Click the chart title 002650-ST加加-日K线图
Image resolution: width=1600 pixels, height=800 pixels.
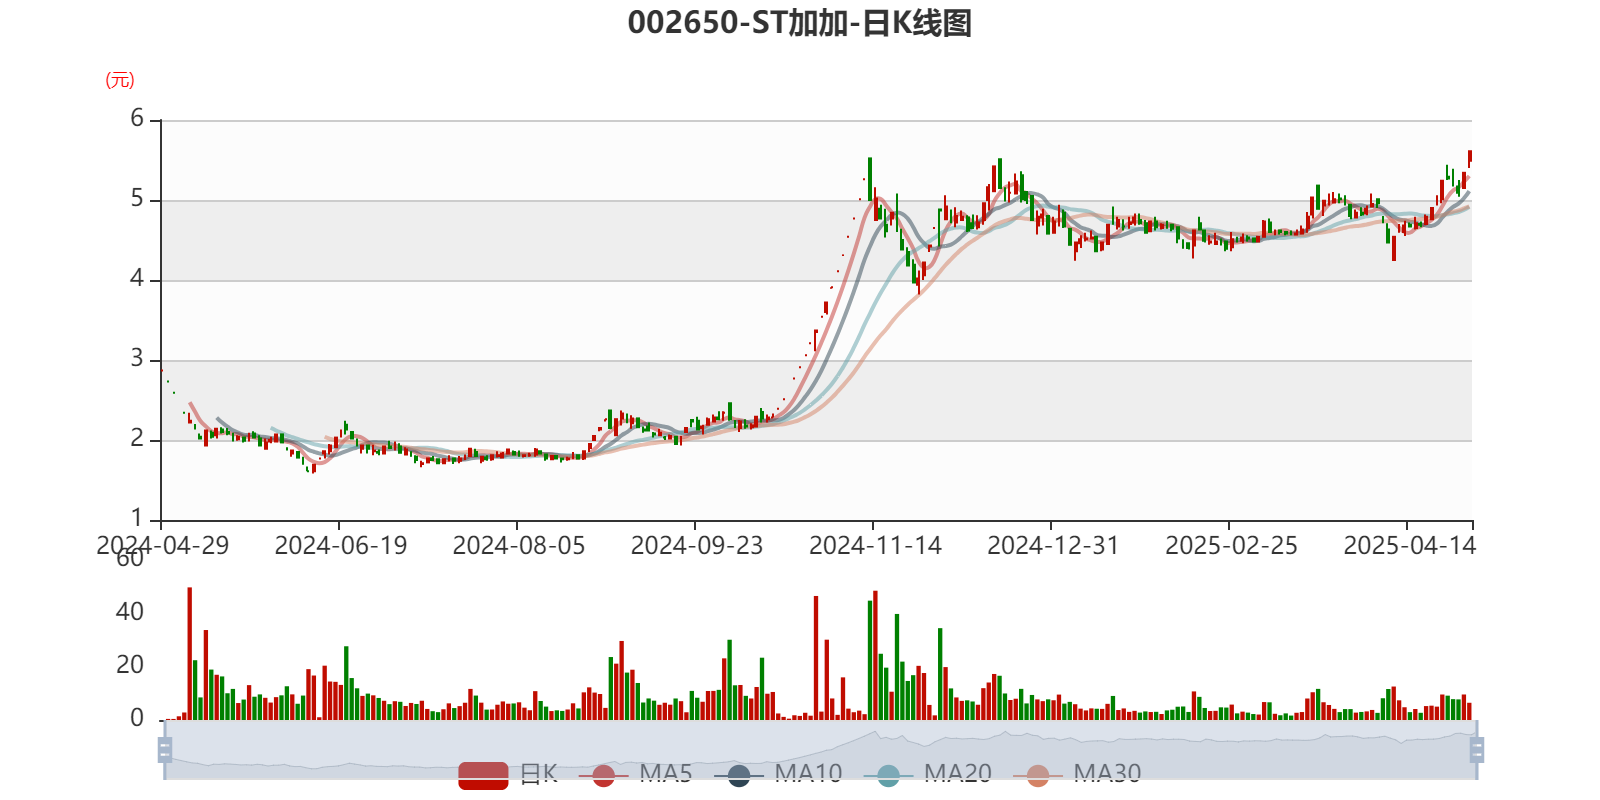point(800,23)
